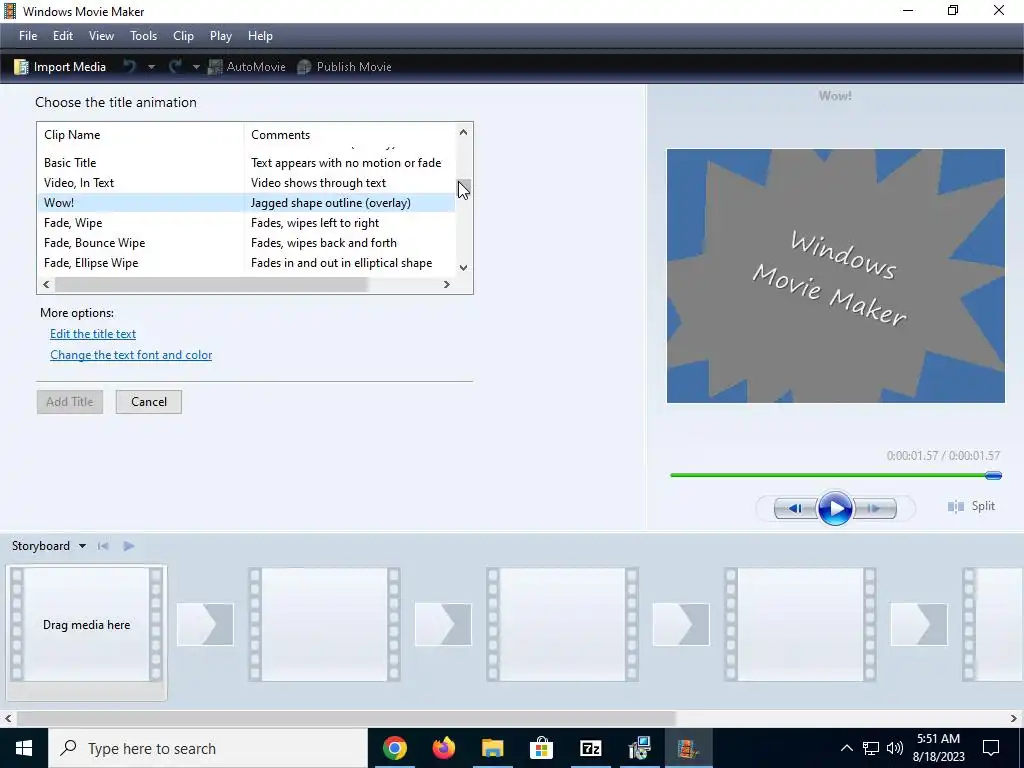
Task: Open the Tools menu
Action: 143,36
